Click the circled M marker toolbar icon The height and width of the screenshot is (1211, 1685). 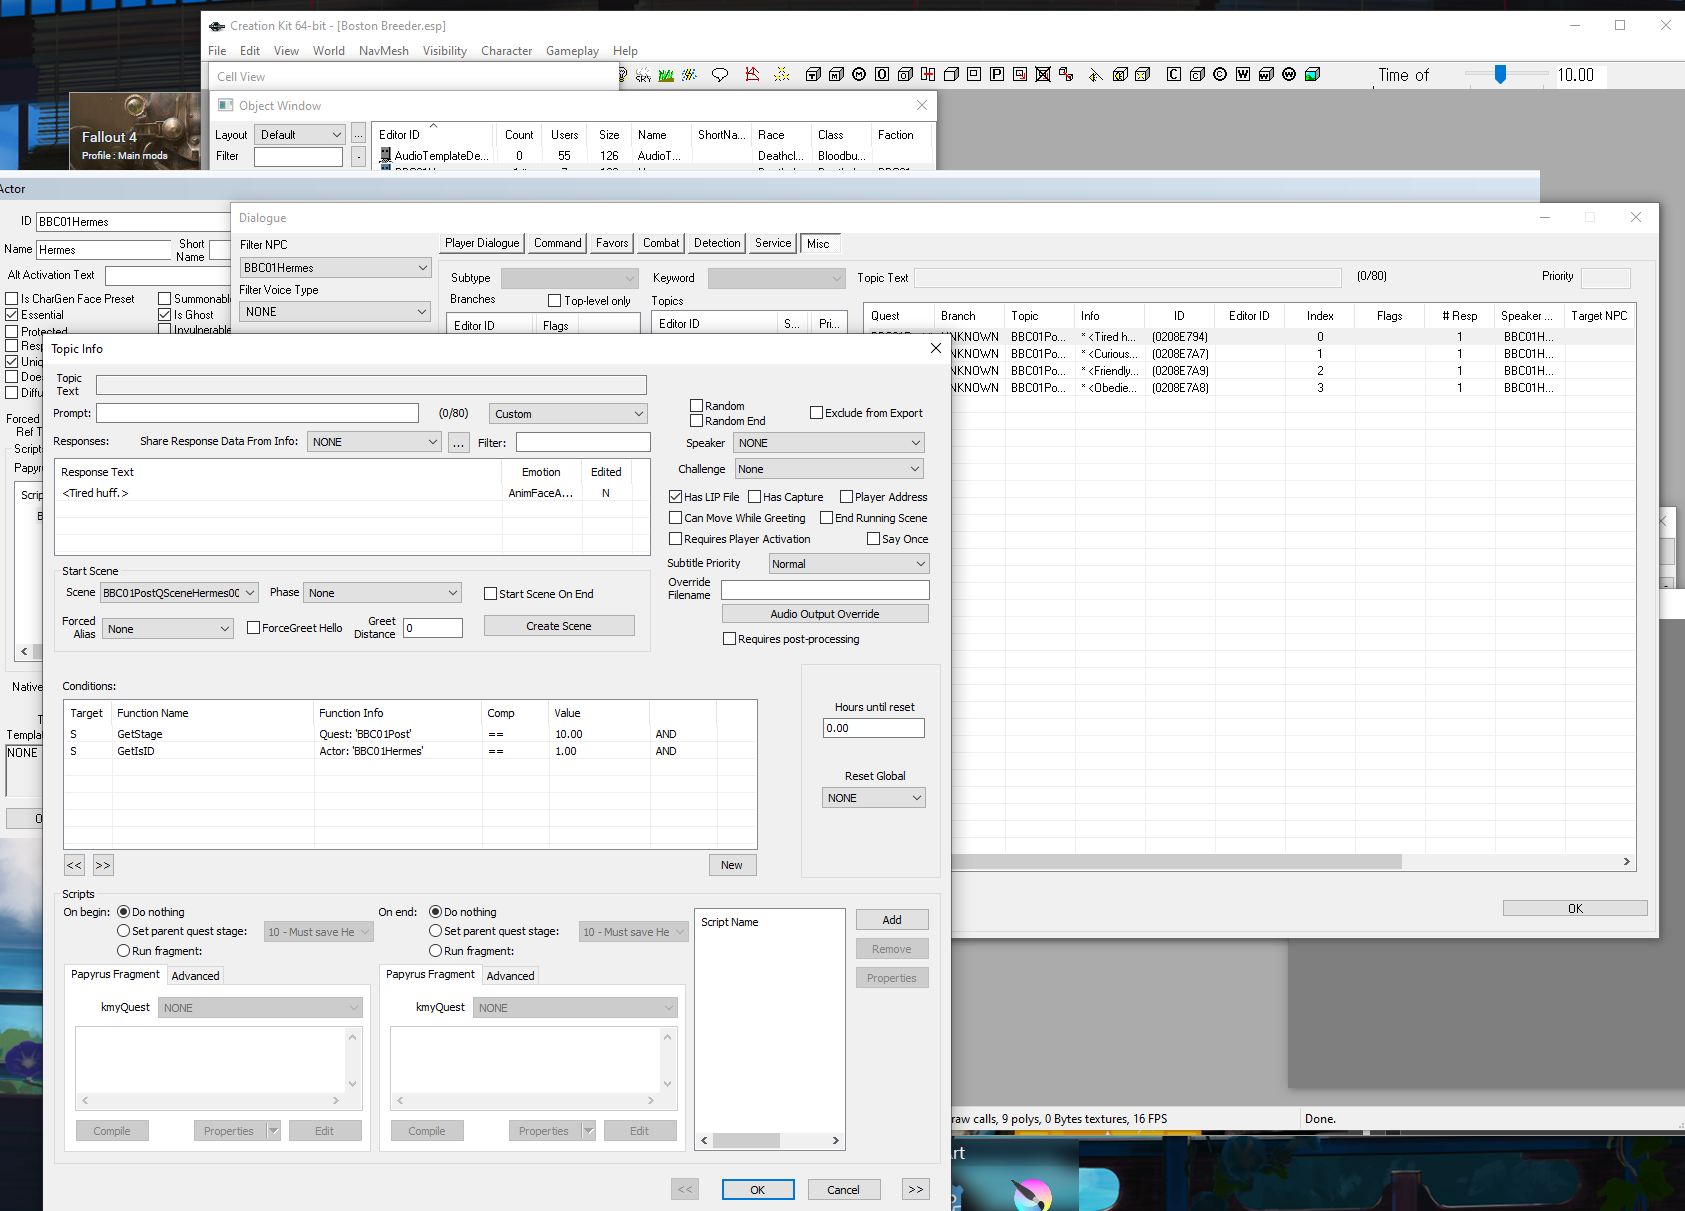click(x=859, y=74)
